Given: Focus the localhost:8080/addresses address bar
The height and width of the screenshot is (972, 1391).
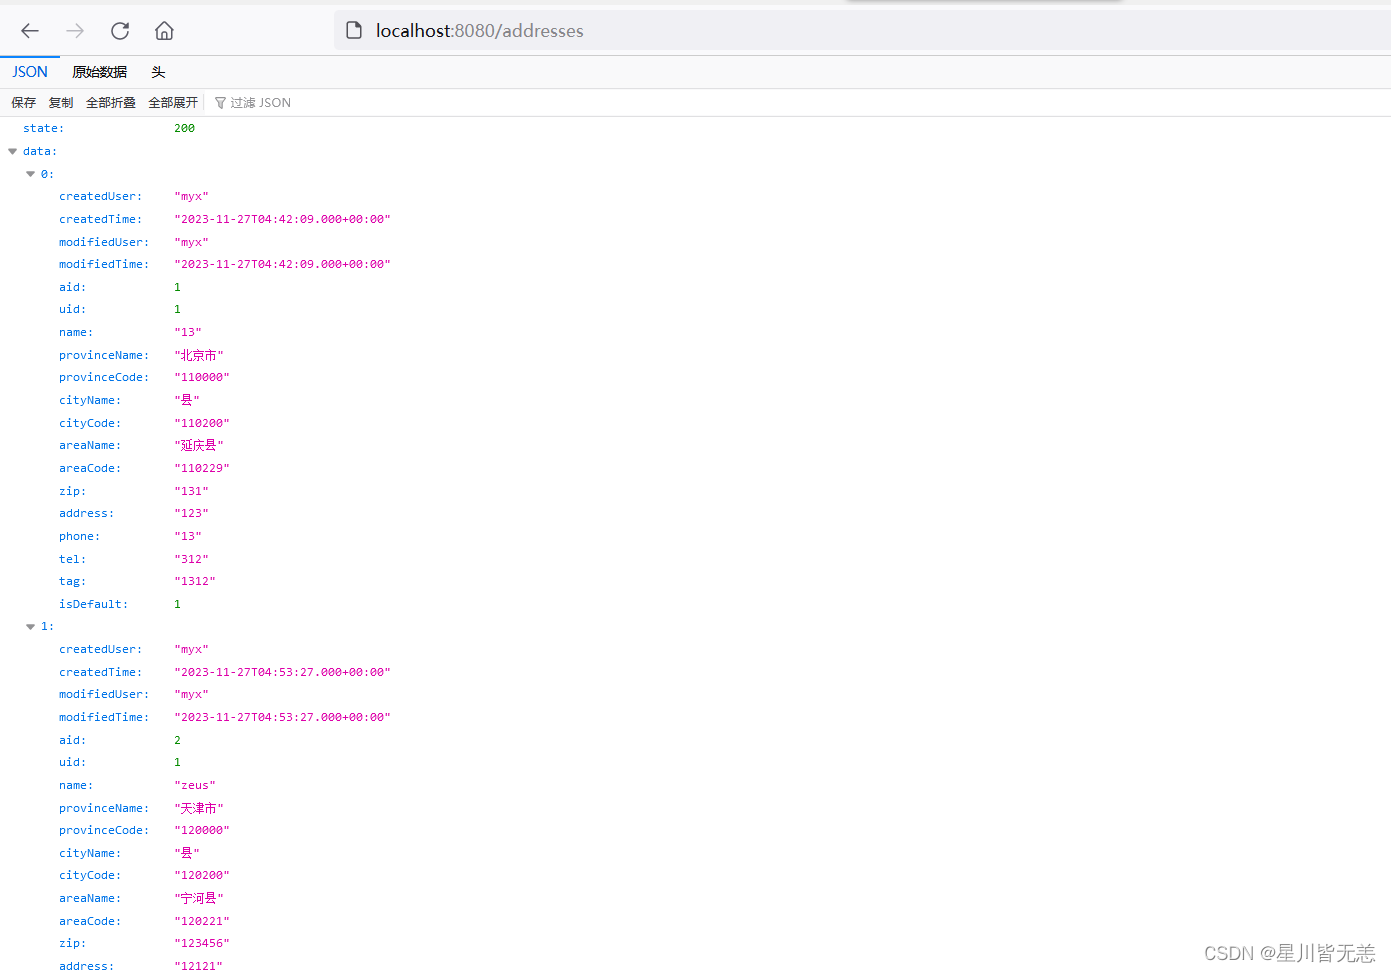Looking at the screenshot, I should coord(860,31).
